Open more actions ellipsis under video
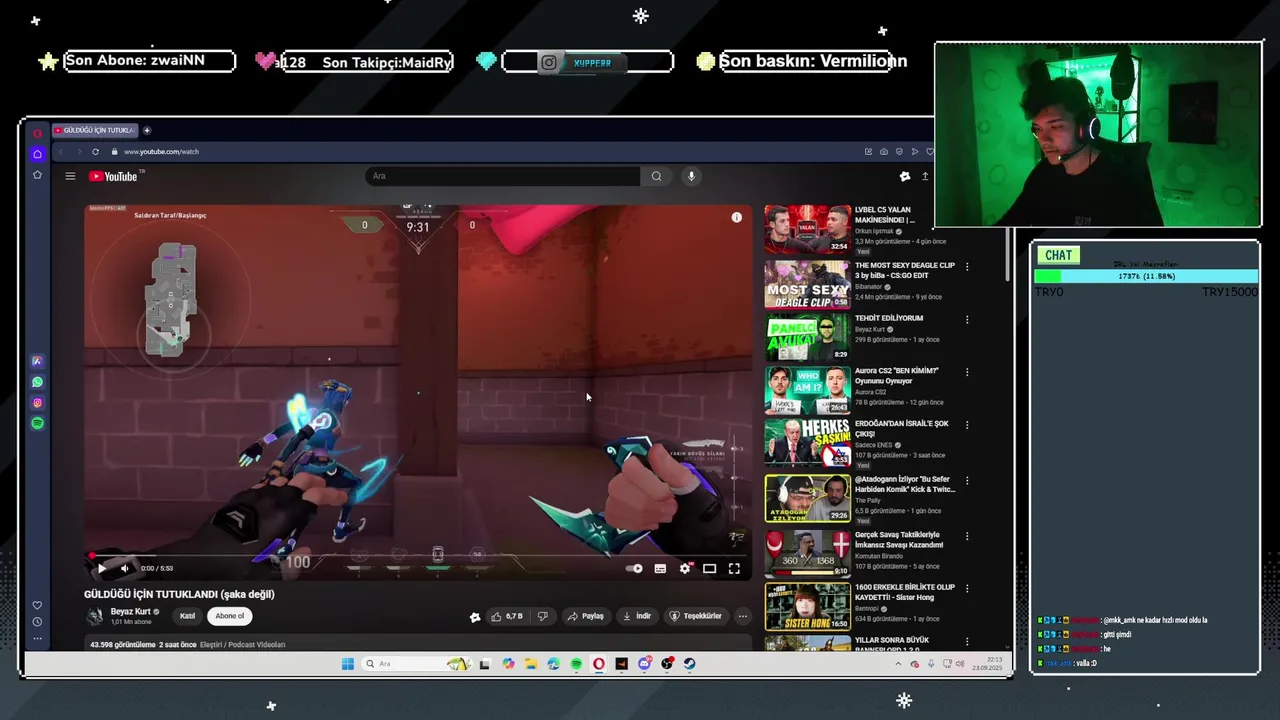 [742, 616]
